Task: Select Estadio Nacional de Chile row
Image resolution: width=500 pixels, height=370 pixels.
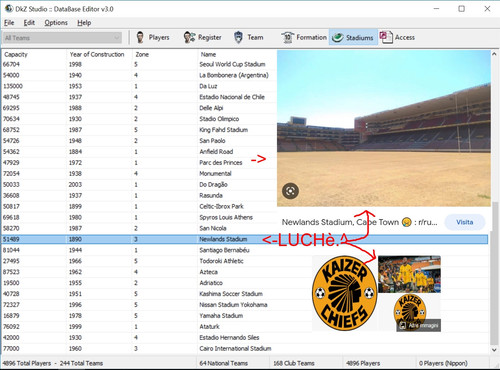Action: click(x=139, y=97)
